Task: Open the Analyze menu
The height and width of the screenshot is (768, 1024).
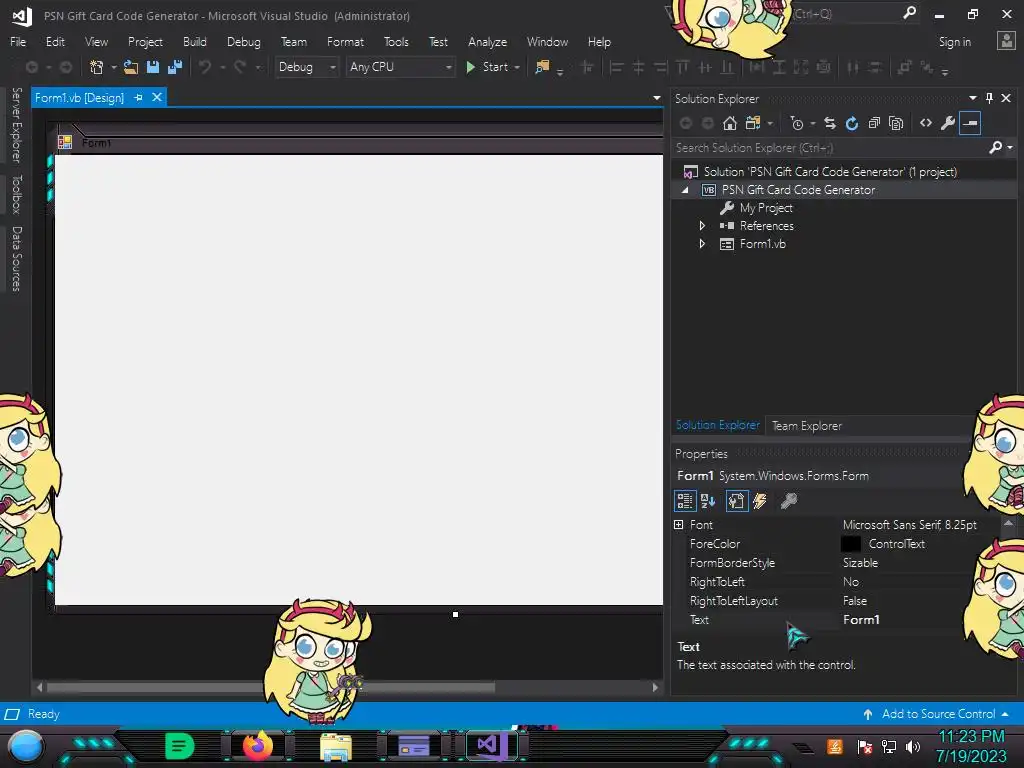Action: (x=487, y=42)
